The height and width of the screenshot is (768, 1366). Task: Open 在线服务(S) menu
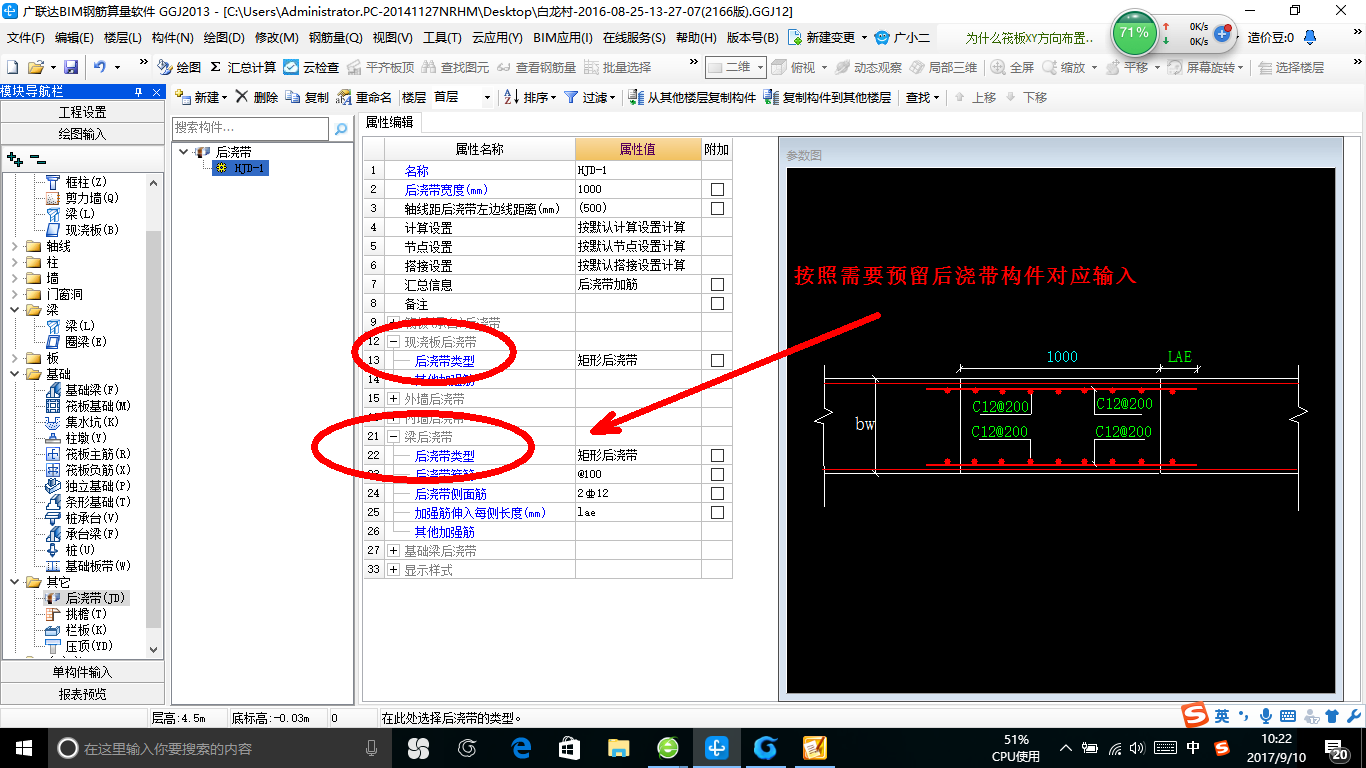[634, 38]
